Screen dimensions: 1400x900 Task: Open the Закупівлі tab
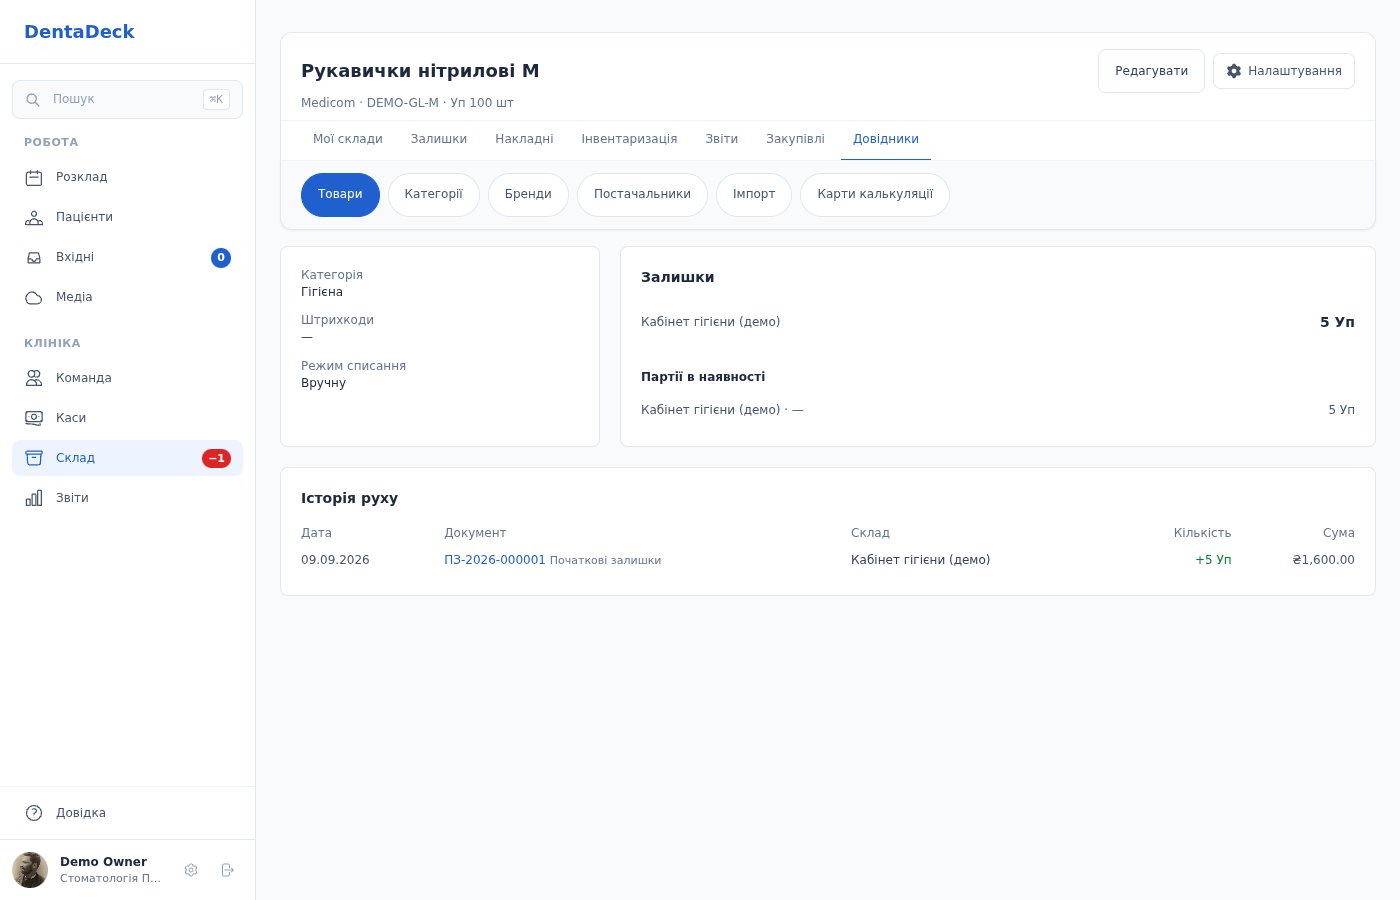(795, 140)
